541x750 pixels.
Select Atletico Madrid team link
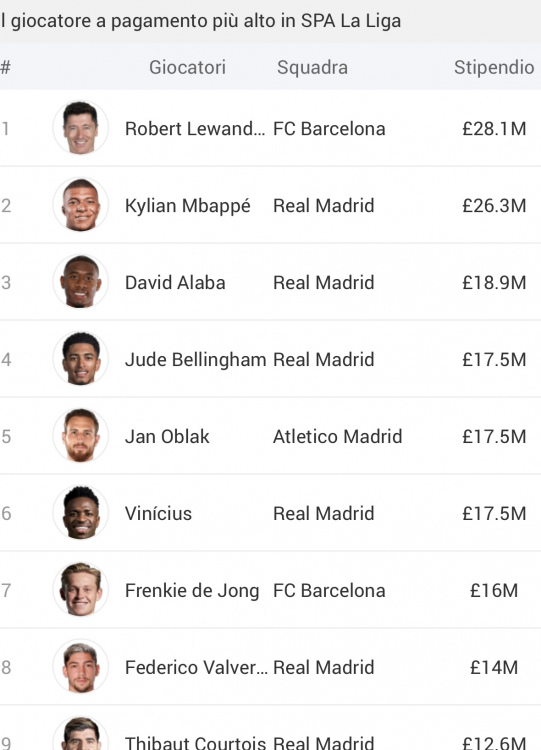pos(337,436)
